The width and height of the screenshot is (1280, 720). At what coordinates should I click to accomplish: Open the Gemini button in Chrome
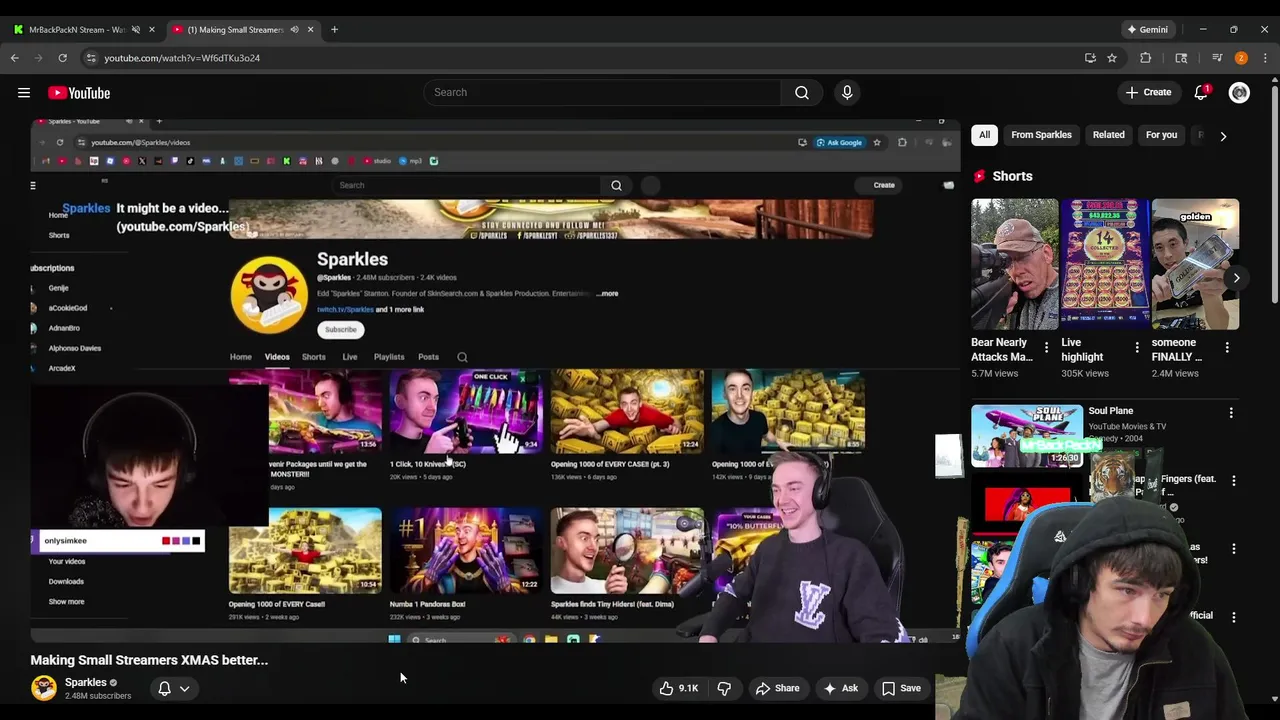[x=1146, y=30]
